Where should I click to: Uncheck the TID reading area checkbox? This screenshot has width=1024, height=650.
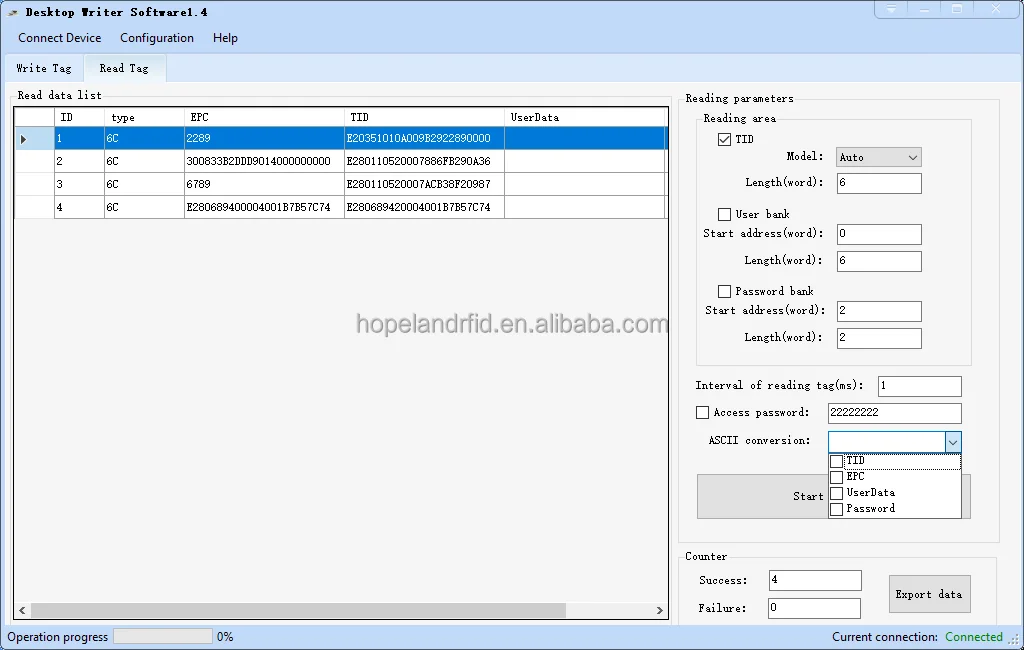point(725,140)
